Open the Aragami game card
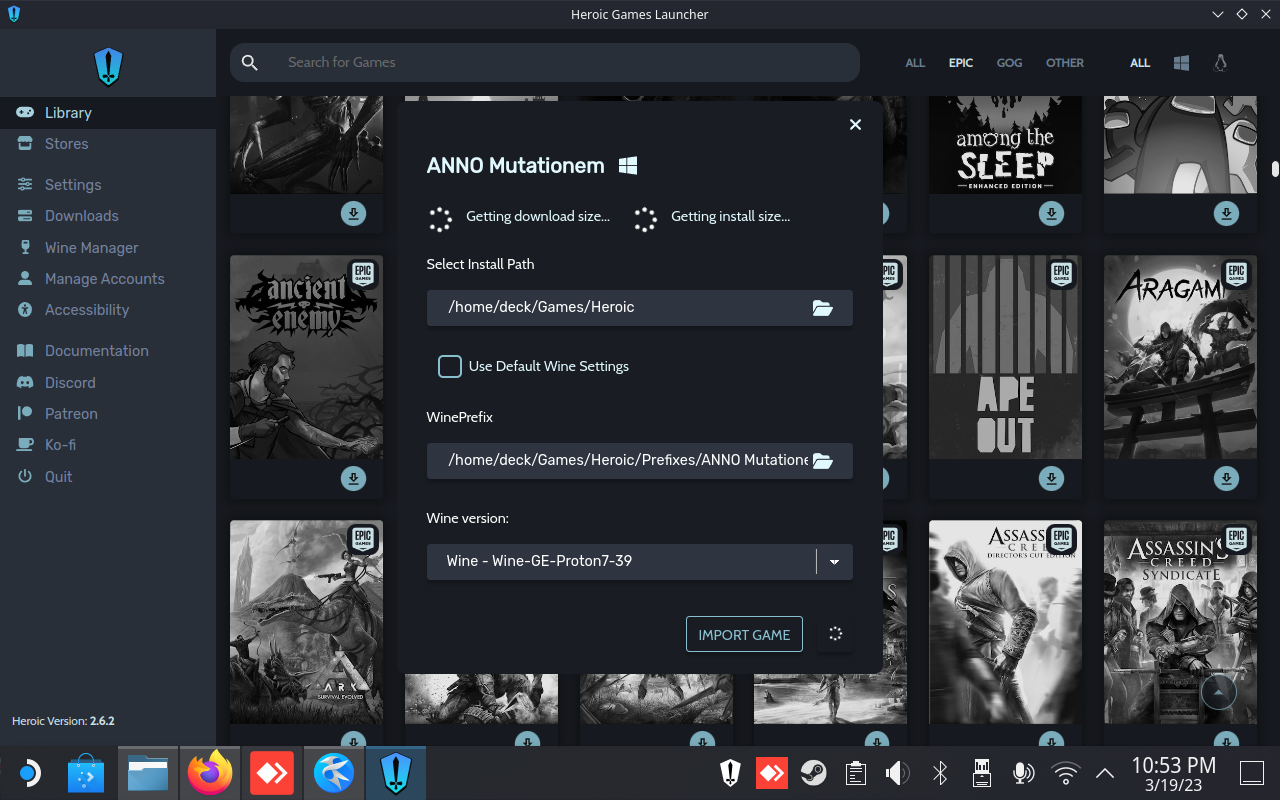The width and height of the screenshot is (1280, 800). point(1180,357)
